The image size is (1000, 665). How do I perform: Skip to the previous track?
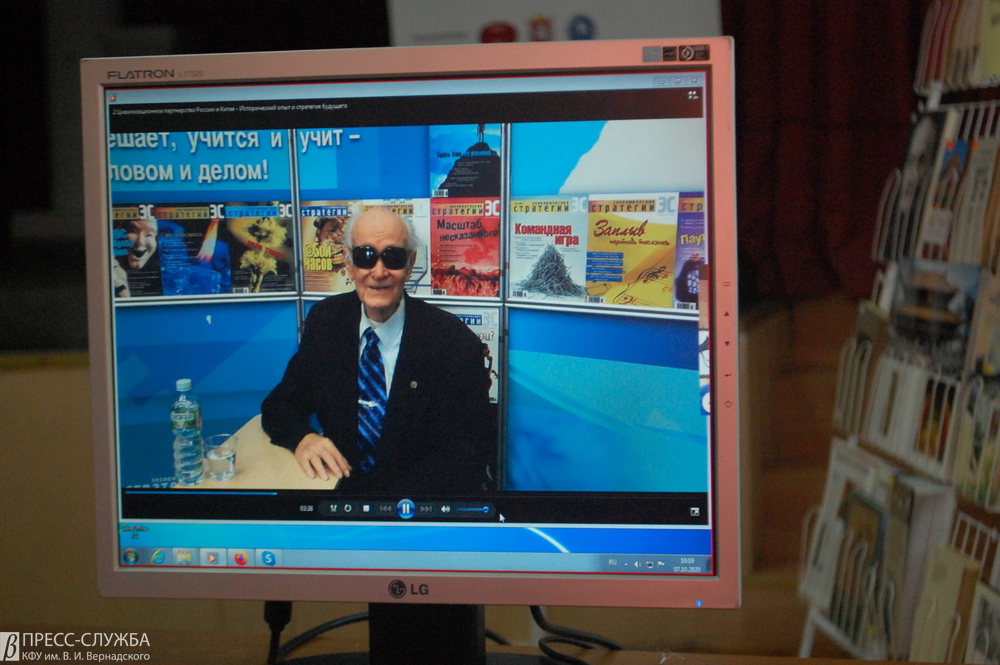click(x=385, y=509)
